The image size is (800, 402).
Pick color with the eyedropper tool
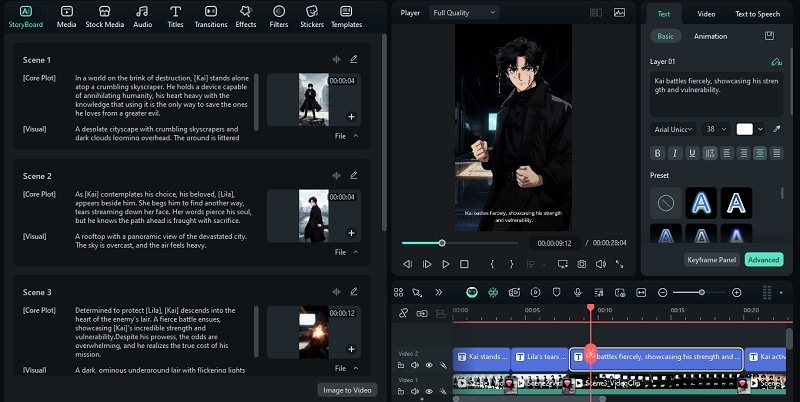(x=777, y=129)
